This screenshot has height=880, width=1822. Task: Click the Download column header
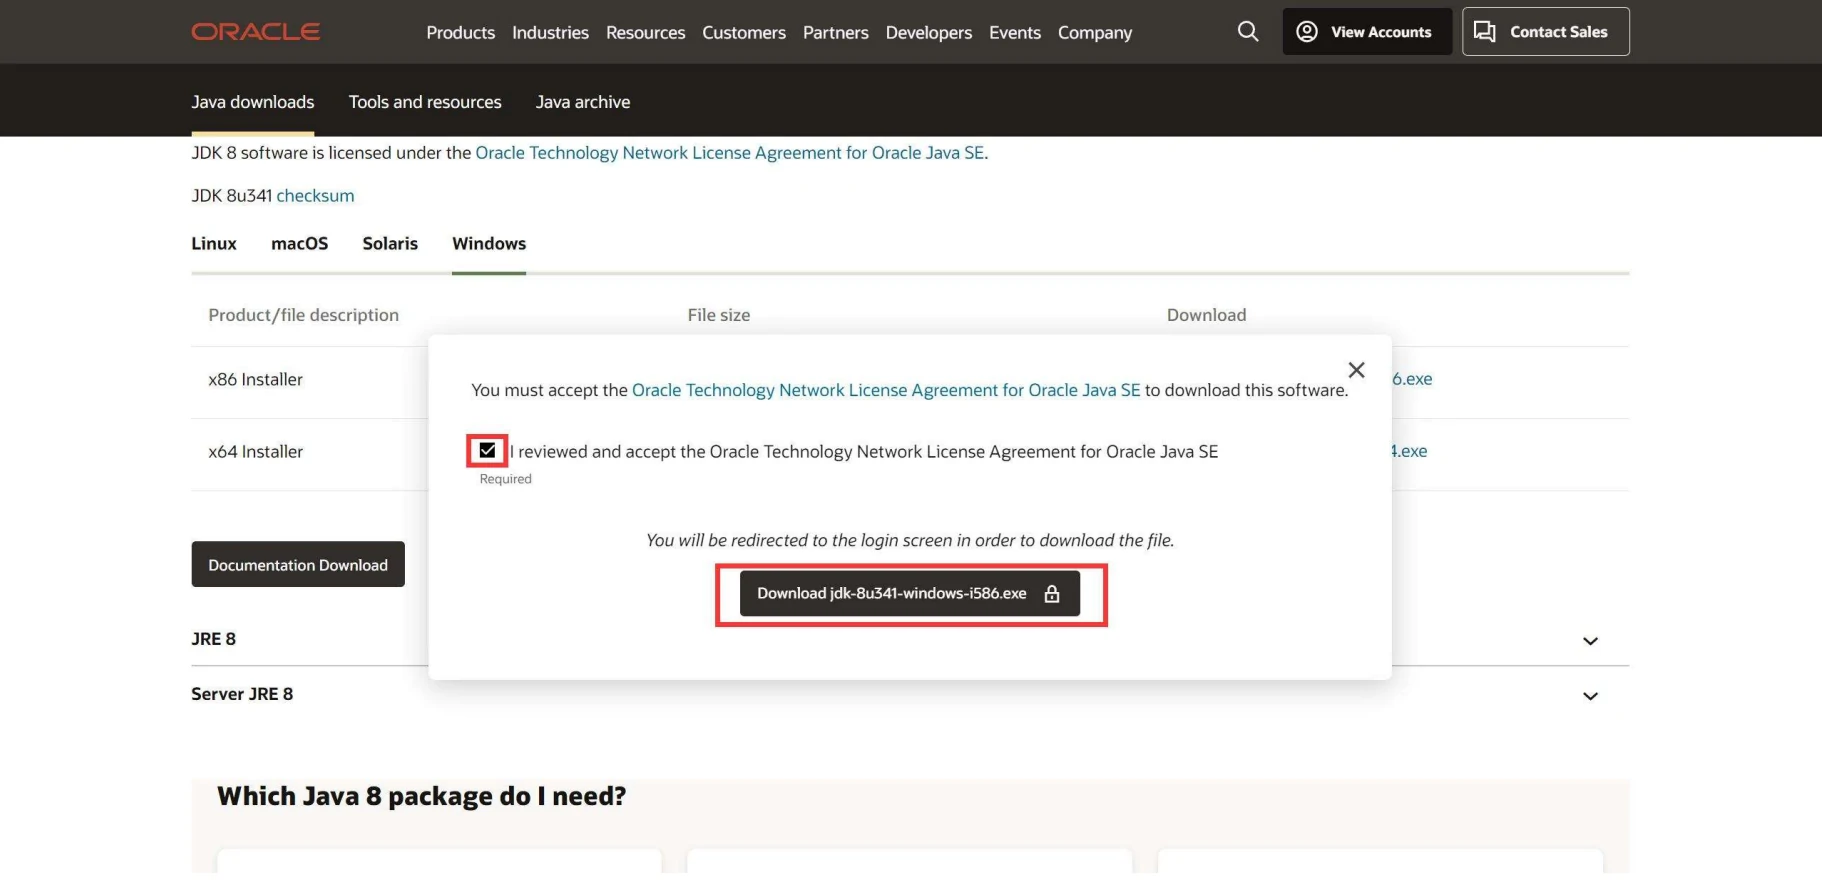pos(1206,315)
